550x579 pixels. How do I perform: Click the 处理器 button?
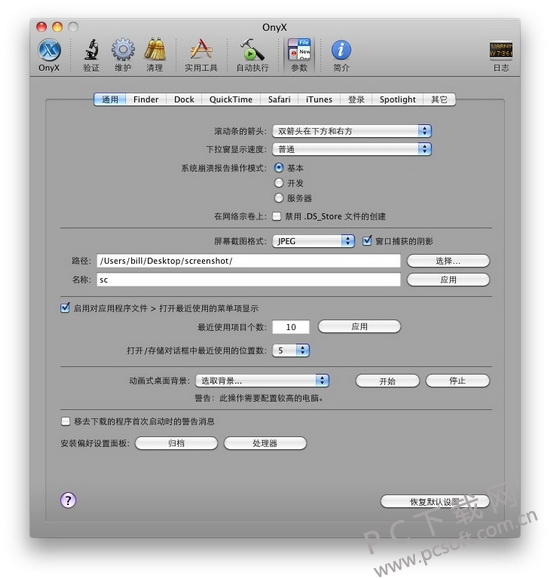click(x=265, y=443)
